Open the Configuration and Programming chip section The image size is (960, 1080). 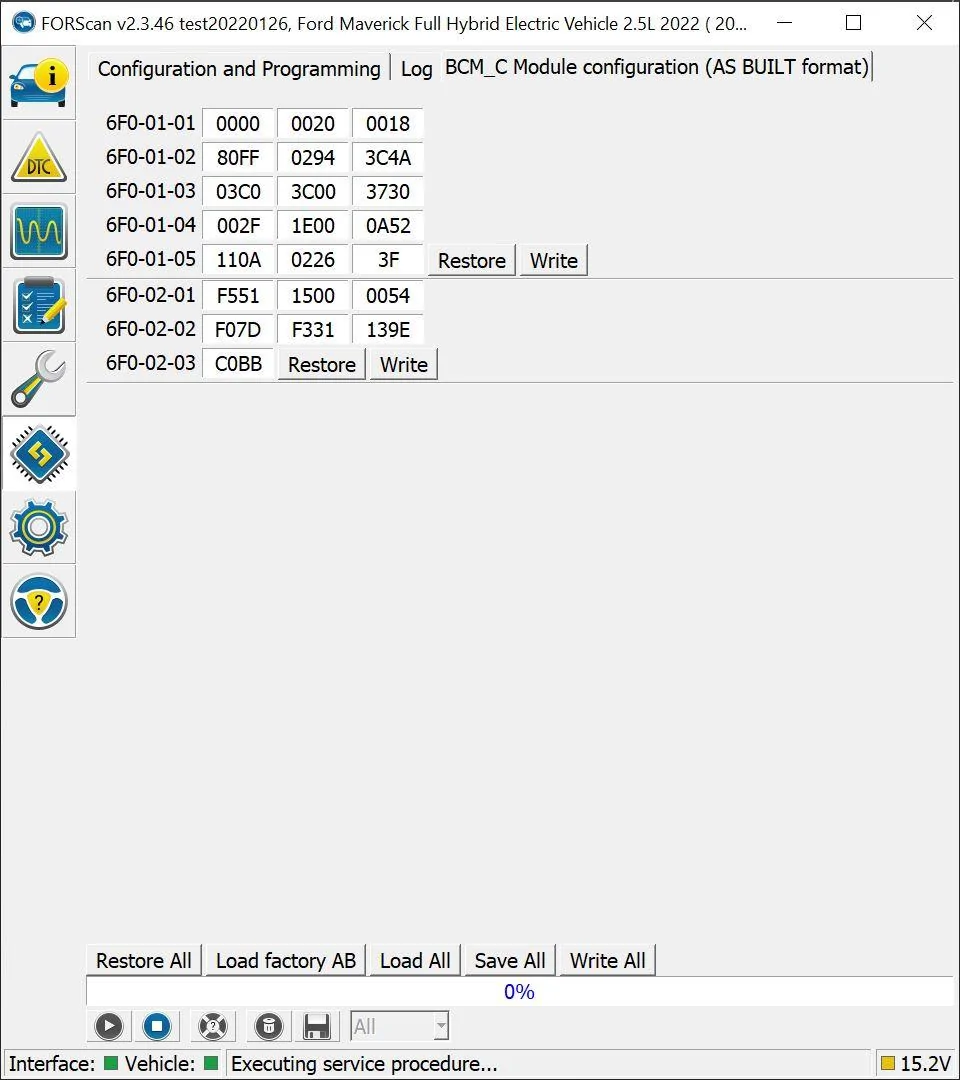[x=39, y=453]
